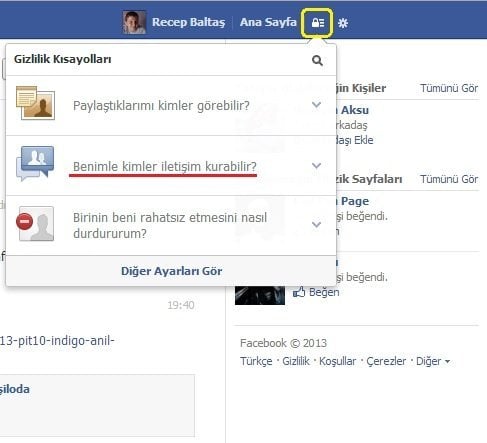Expand 'Benimle kimler iletişim kurabilir?' chevron

click(316, 165)
